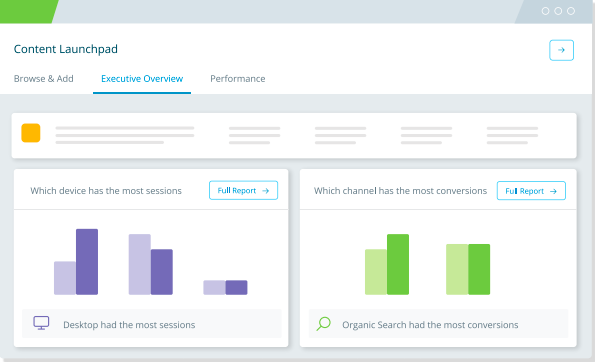Viewport: 595px width, 362px height.
Task: Click the 'Which device has the most sessions' heading
Action: [106, 190]
